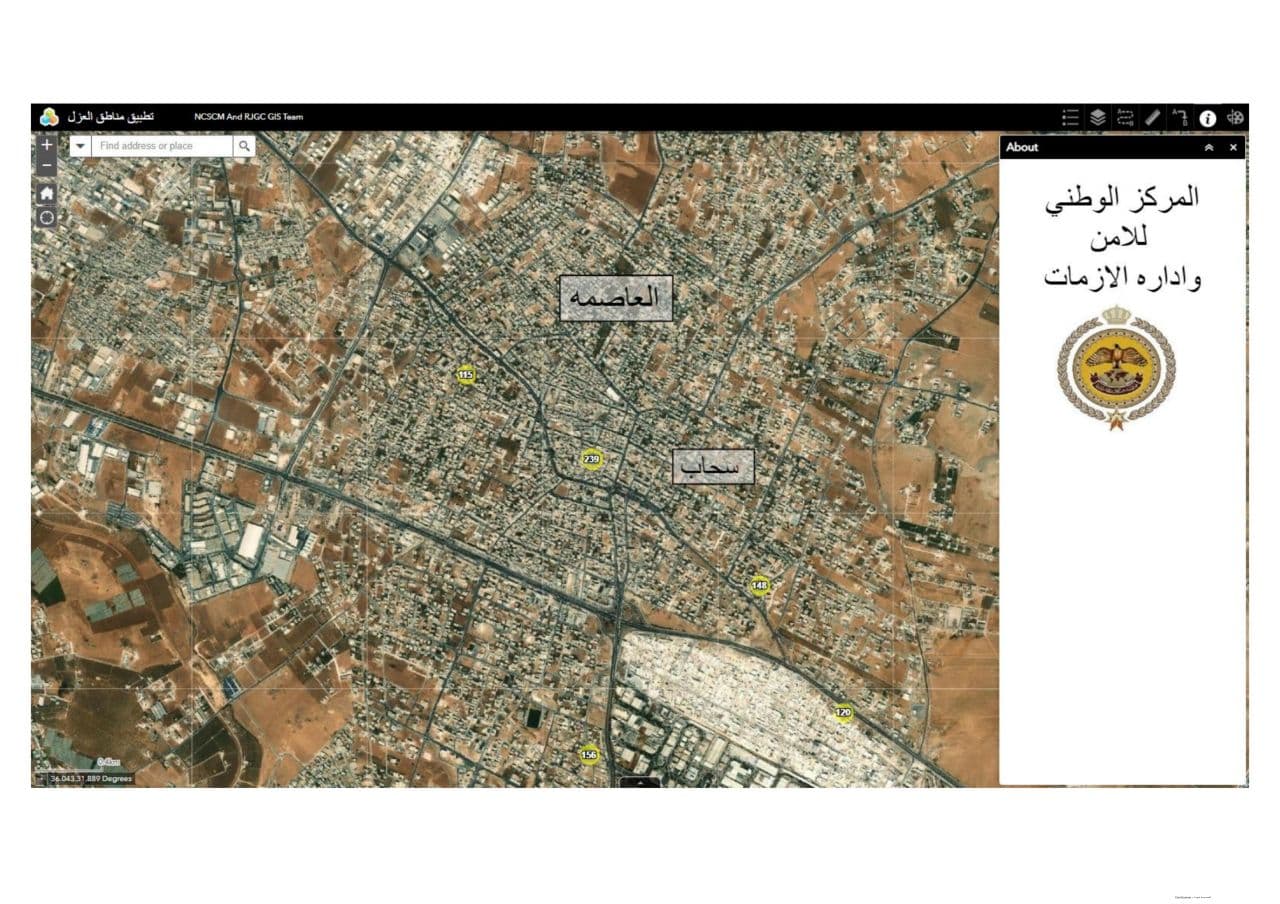Screen dimensions: 1280x904
Task: Click the Find address or place field
Action: pyautogui.click(x=162, y=146)
